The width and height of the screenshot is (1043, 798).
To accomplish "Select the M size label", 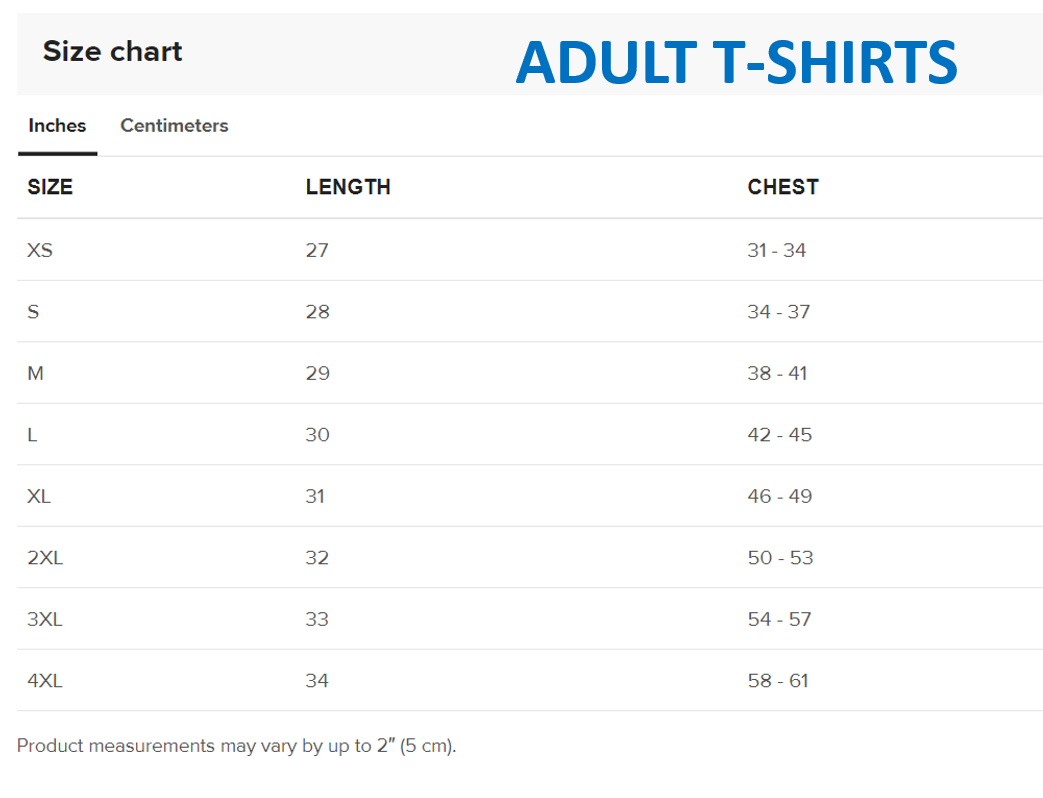I will [36, 373].
